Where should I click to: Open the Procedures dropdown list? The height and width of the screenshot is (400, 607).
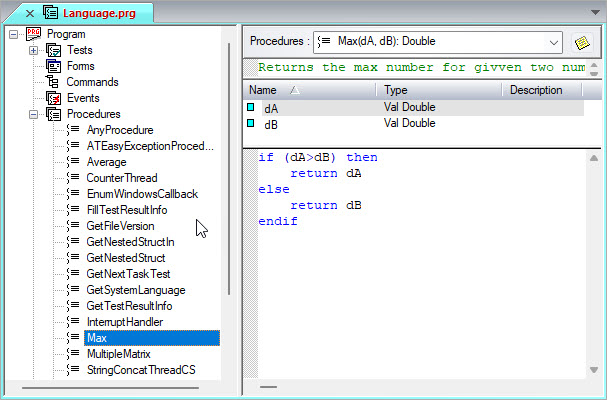[x=554, y=42]
